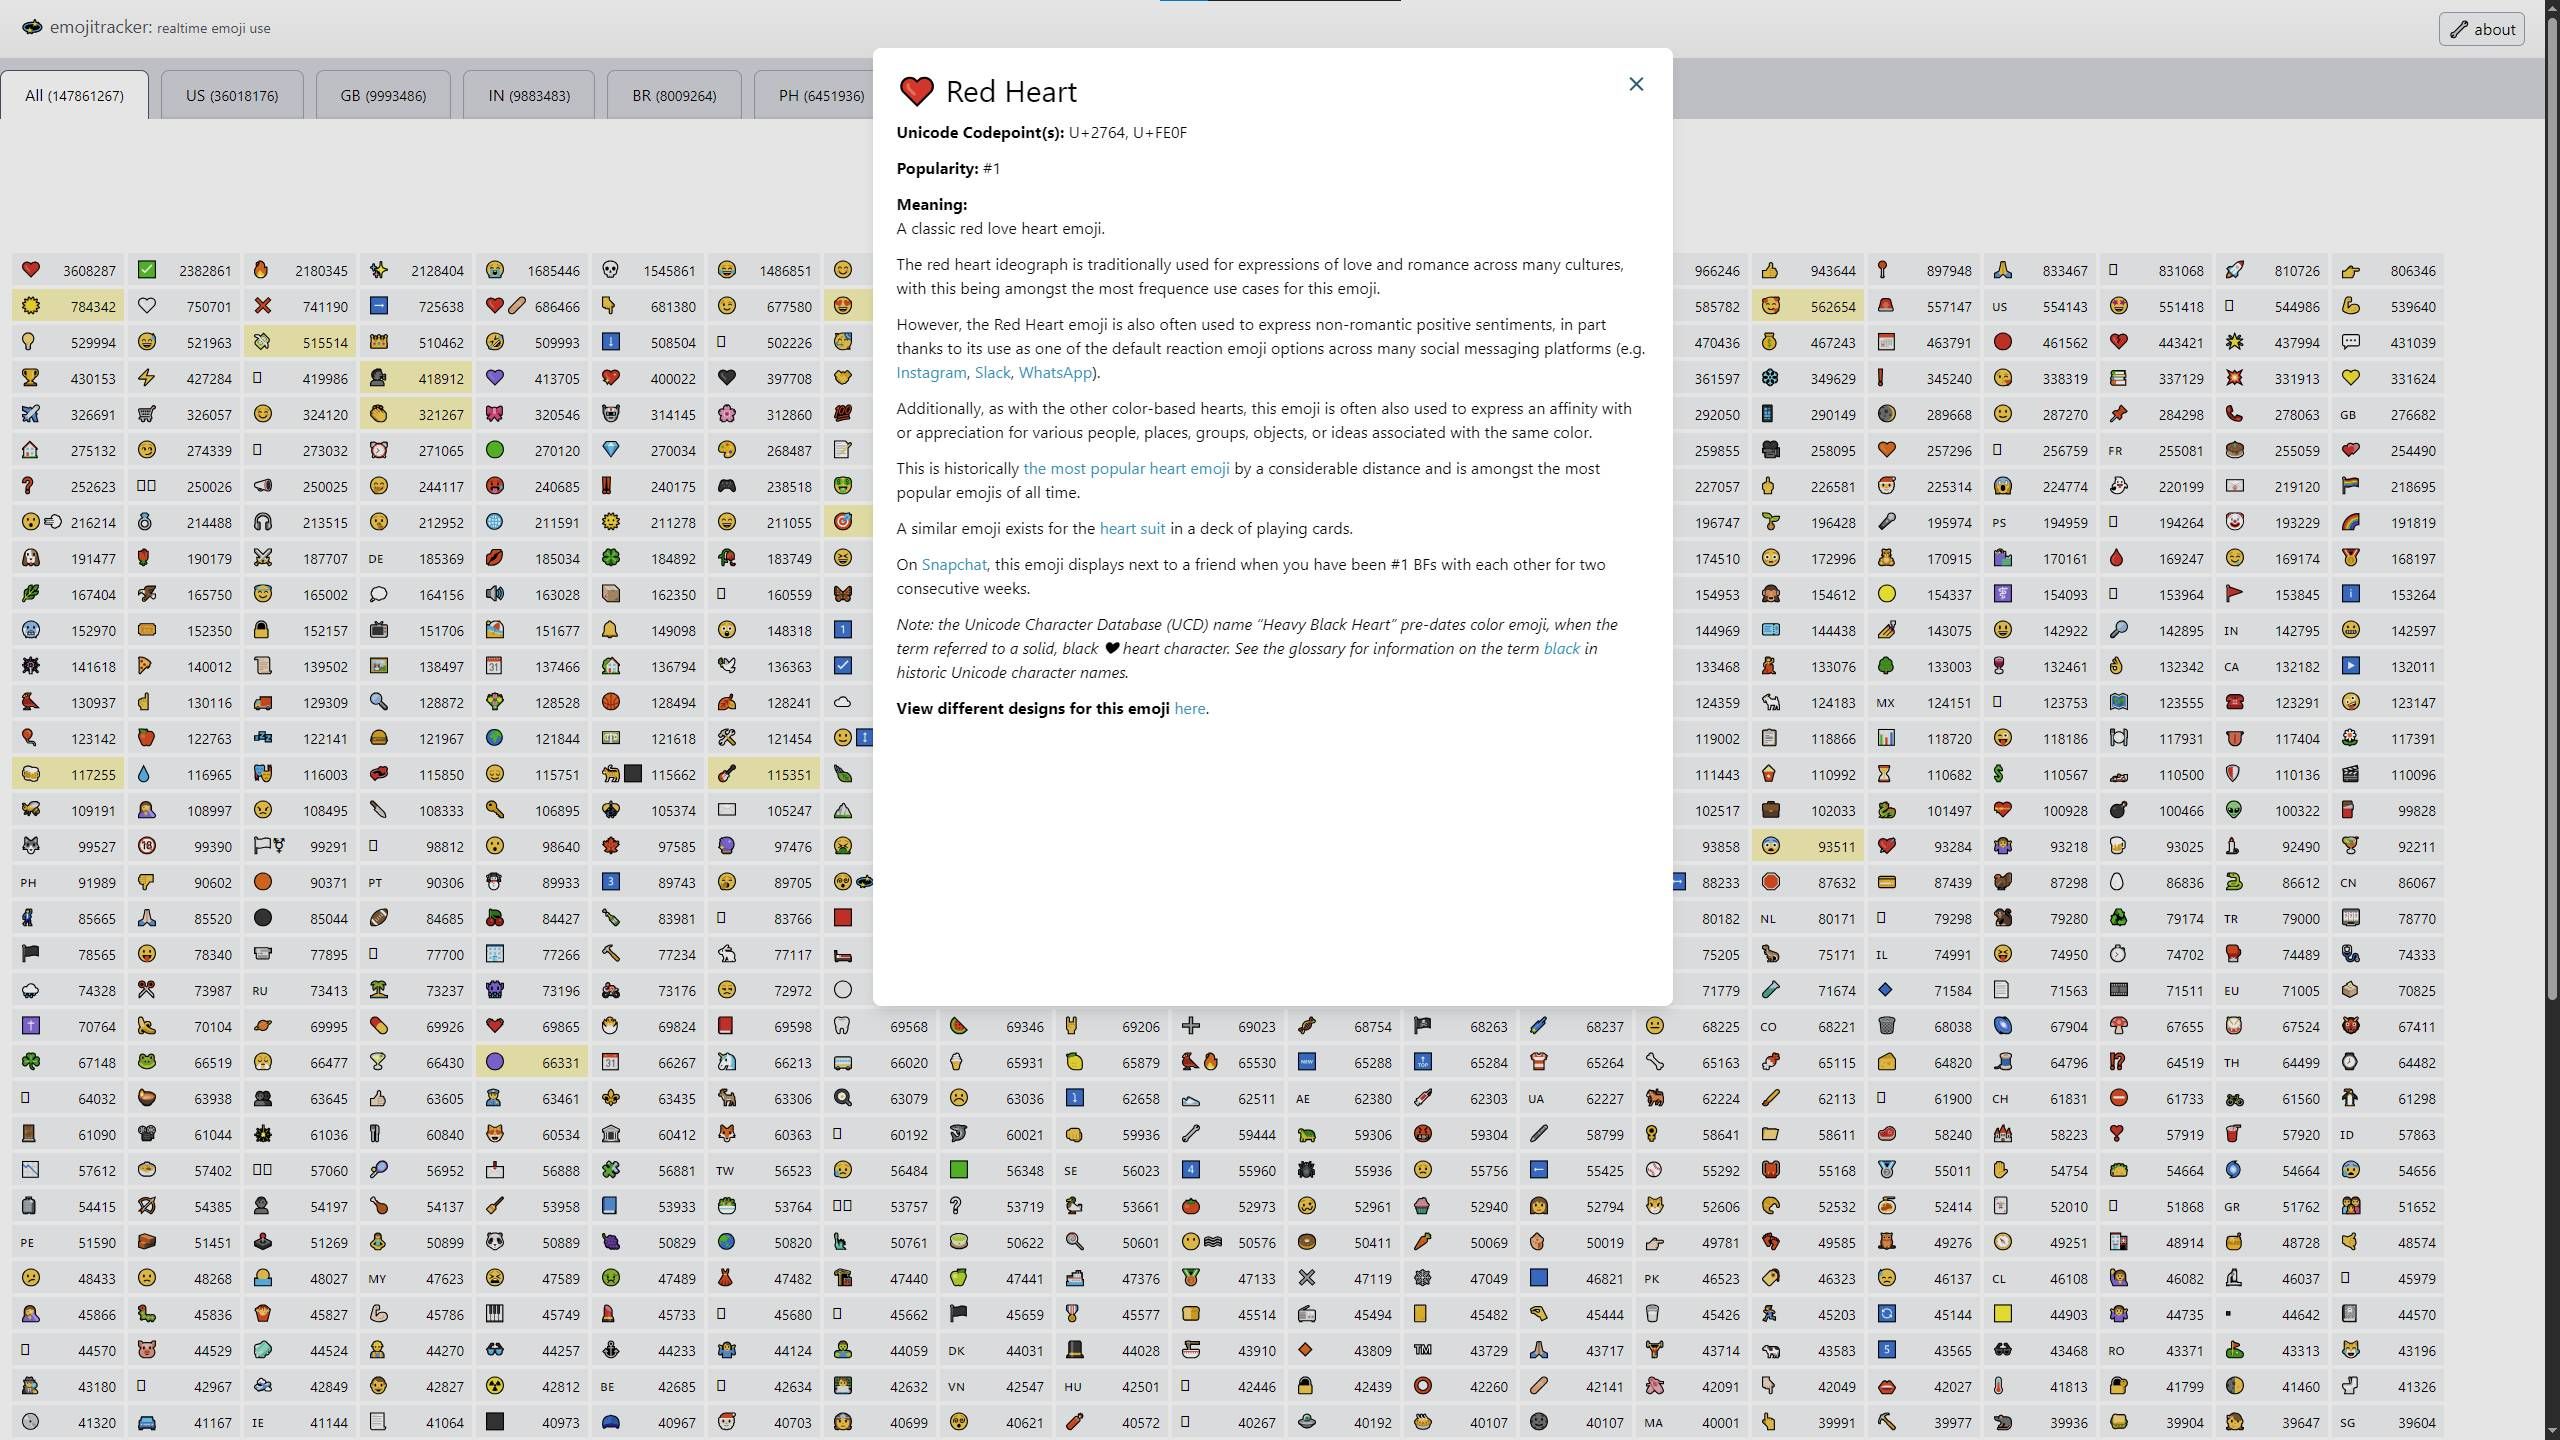The image size is (2560, 1440).
Task: Close the Red Heart detail popup
Action: point(1636,84)
